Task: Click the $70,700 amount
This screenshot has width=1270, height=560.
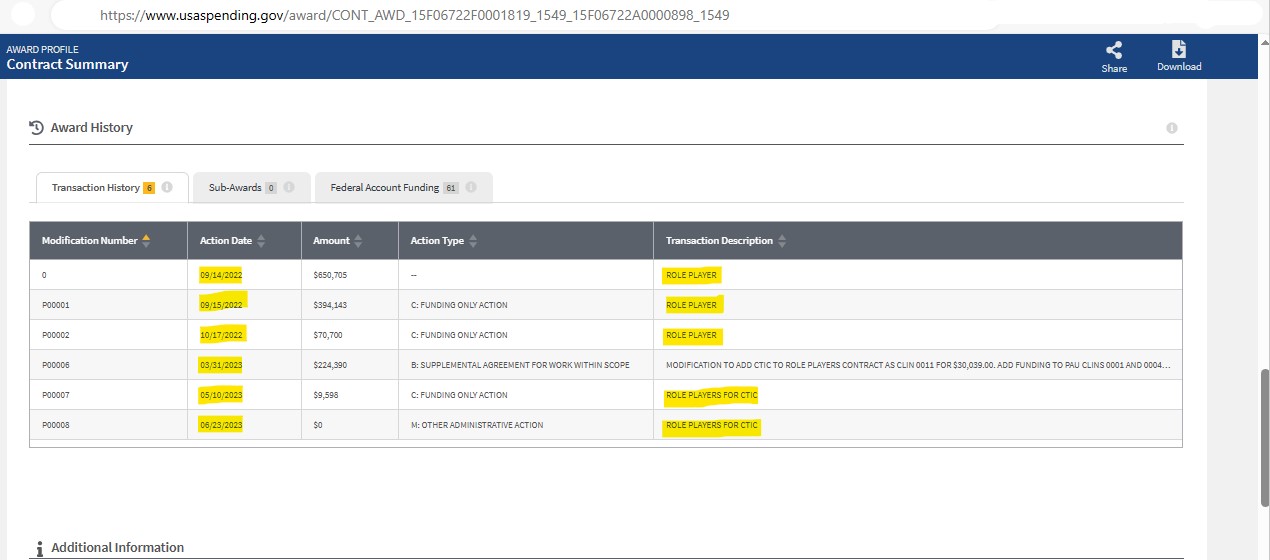Action: pyautogui.click(x=327, y=335)
